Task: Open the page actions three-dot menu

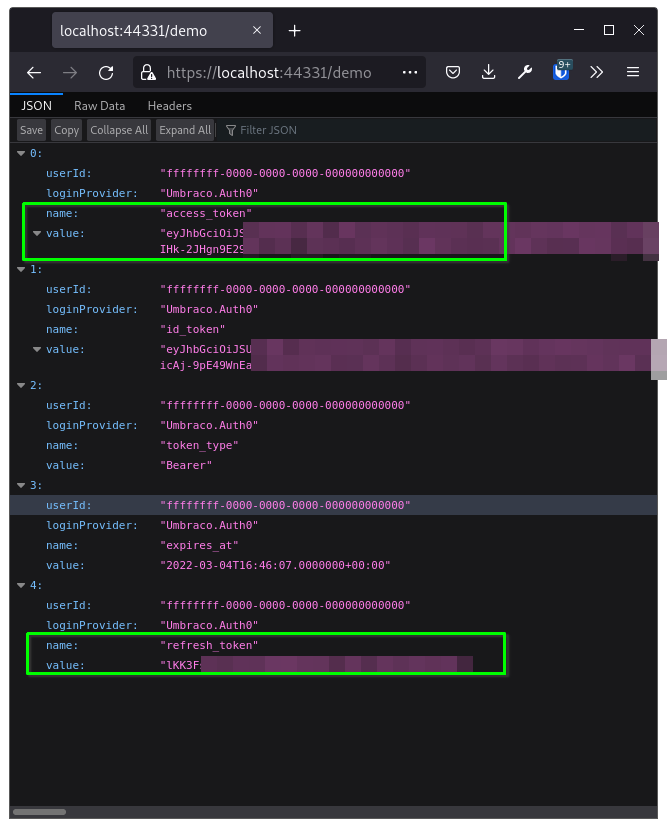Action: click(410, 72)
